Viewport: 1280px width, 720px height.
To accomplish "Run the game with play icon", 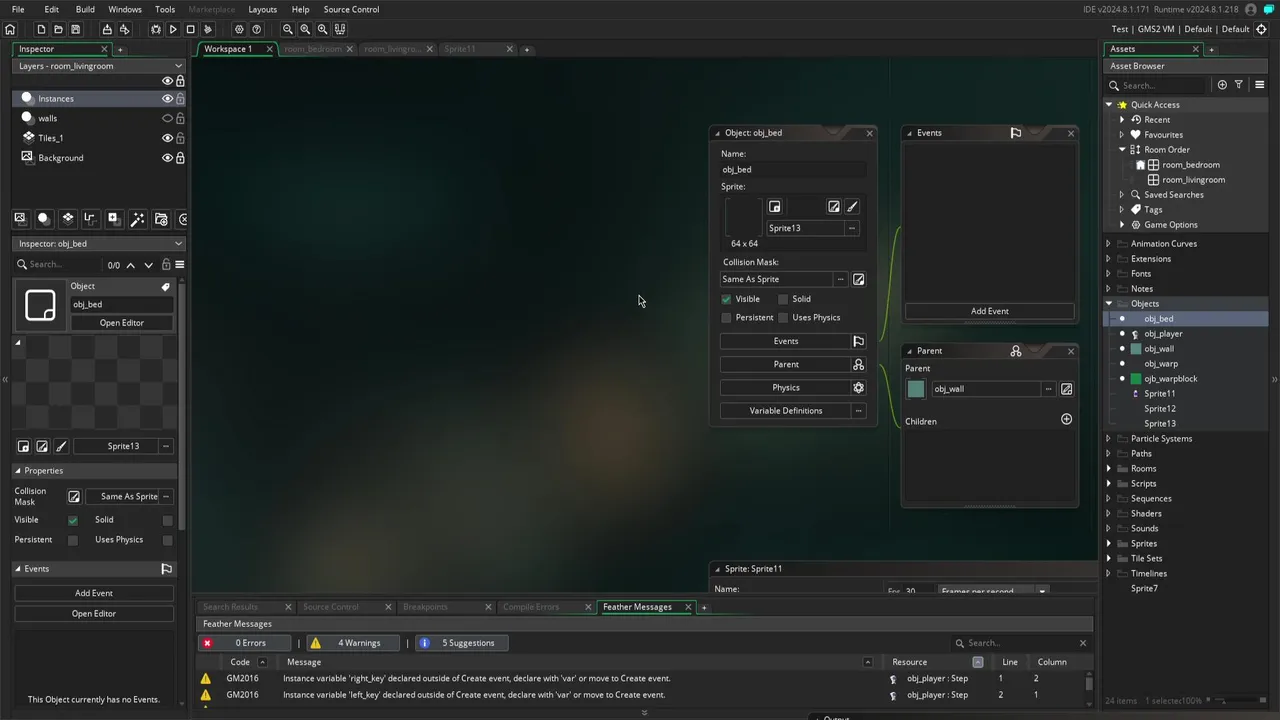I will pos(173,29).
